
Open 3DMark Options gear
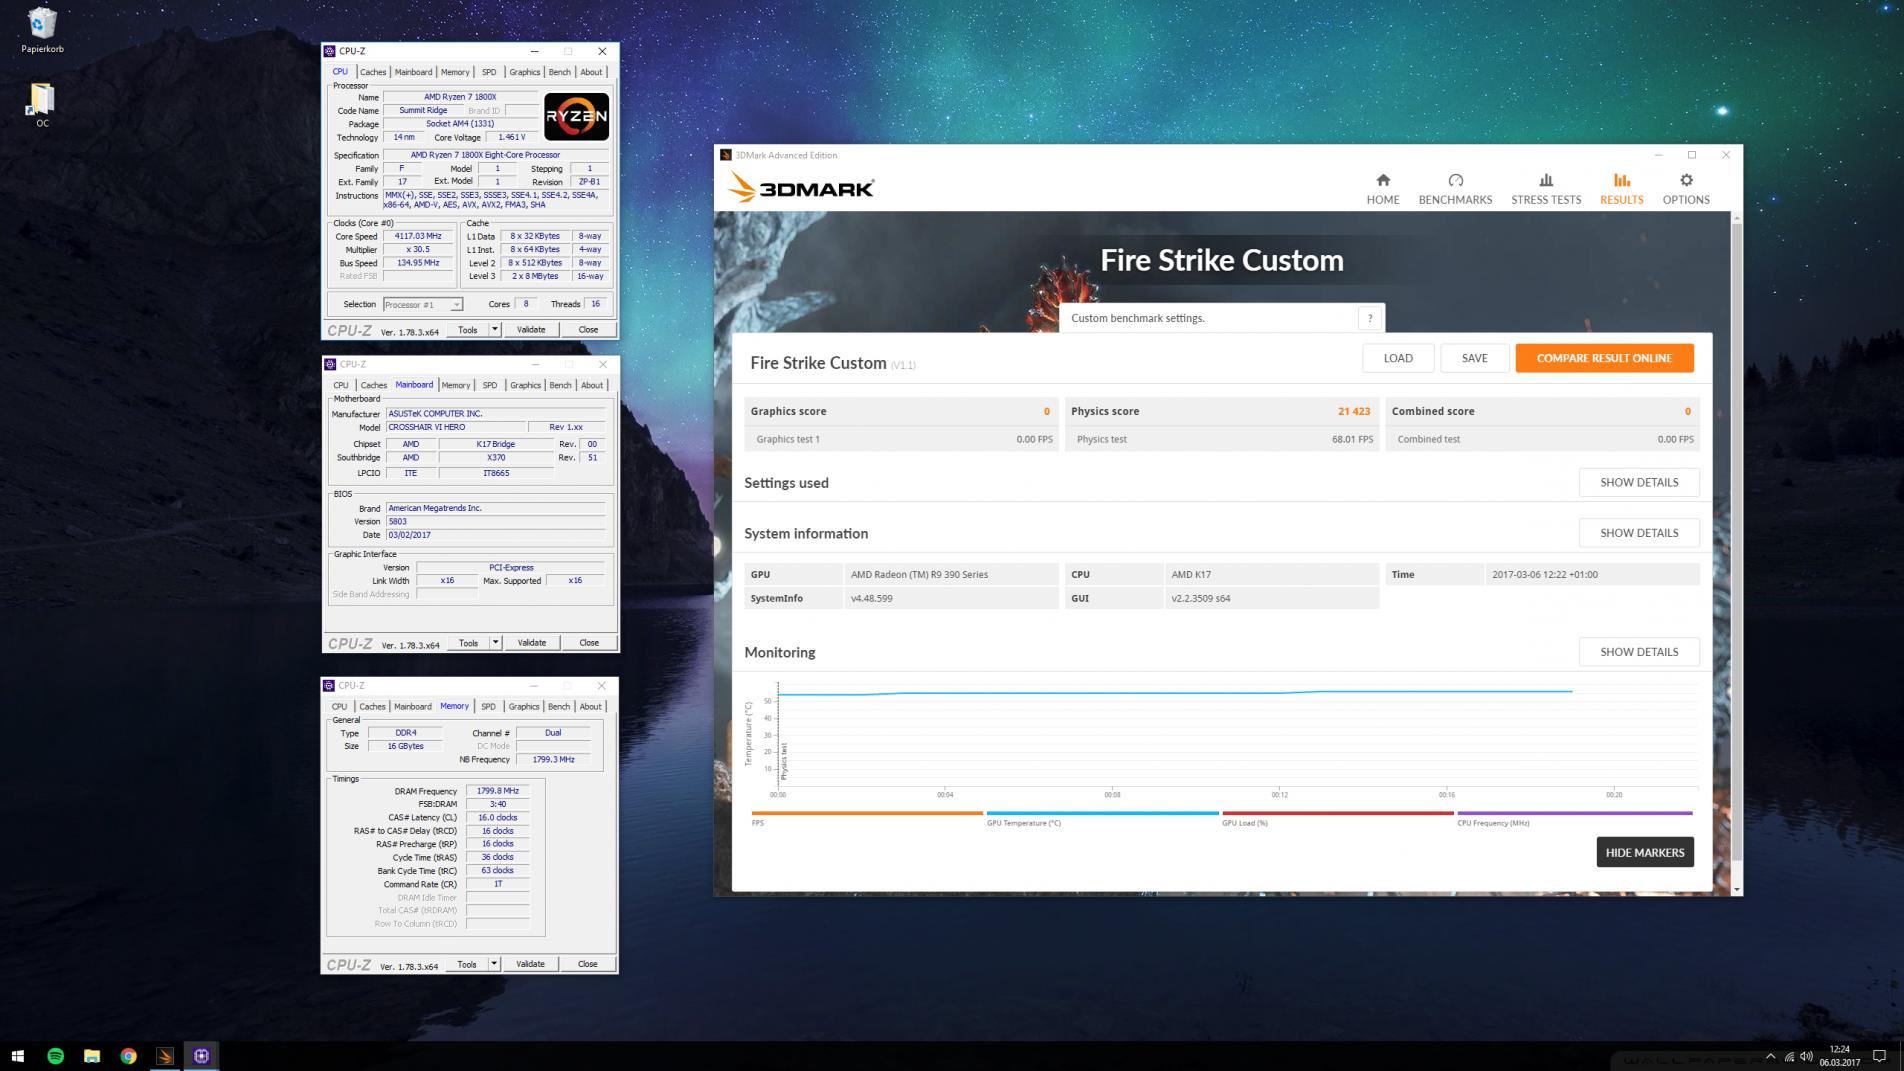point(1686,188)
